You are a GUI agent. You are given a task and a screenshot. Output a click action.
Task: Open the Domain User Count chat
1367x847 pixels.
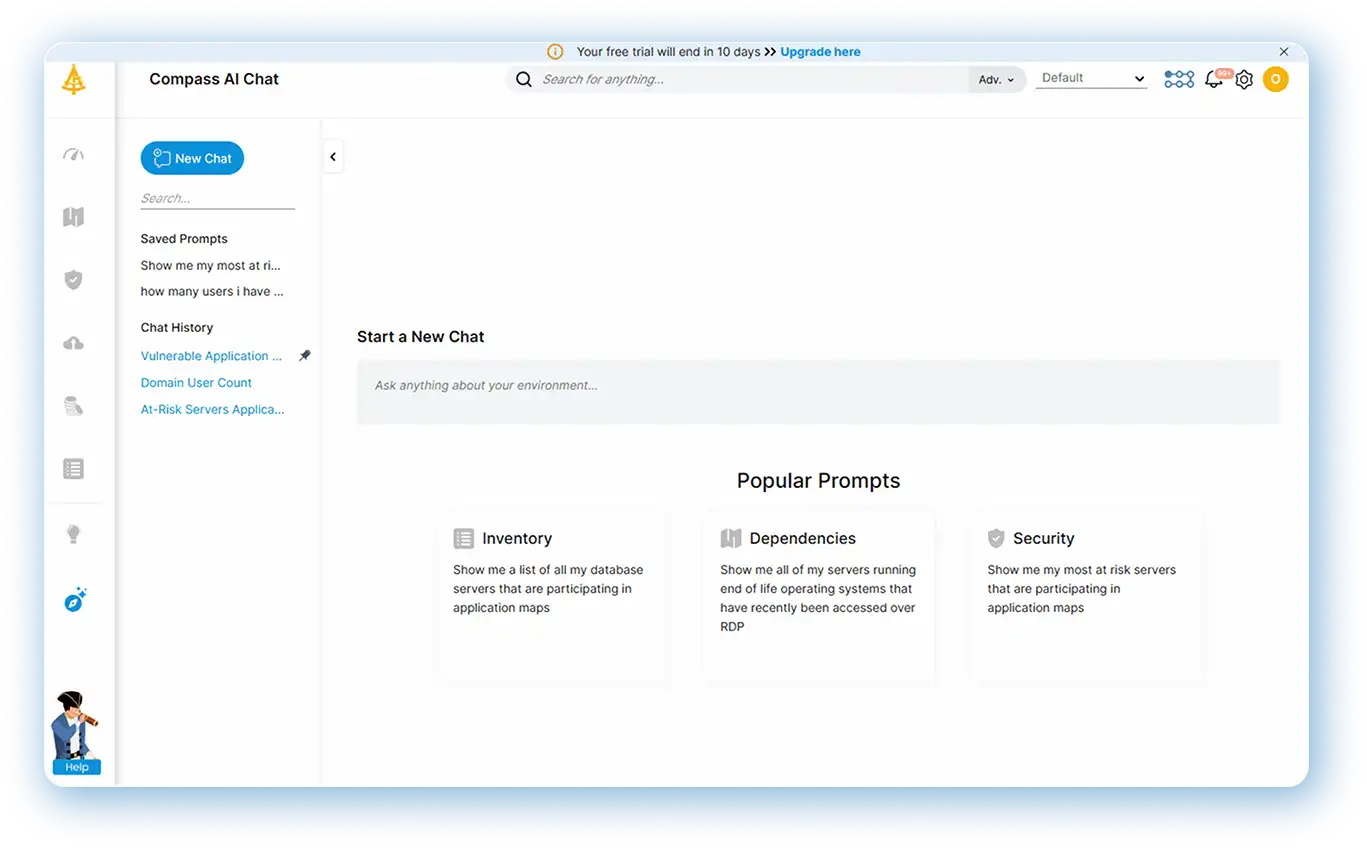(196, 383)
